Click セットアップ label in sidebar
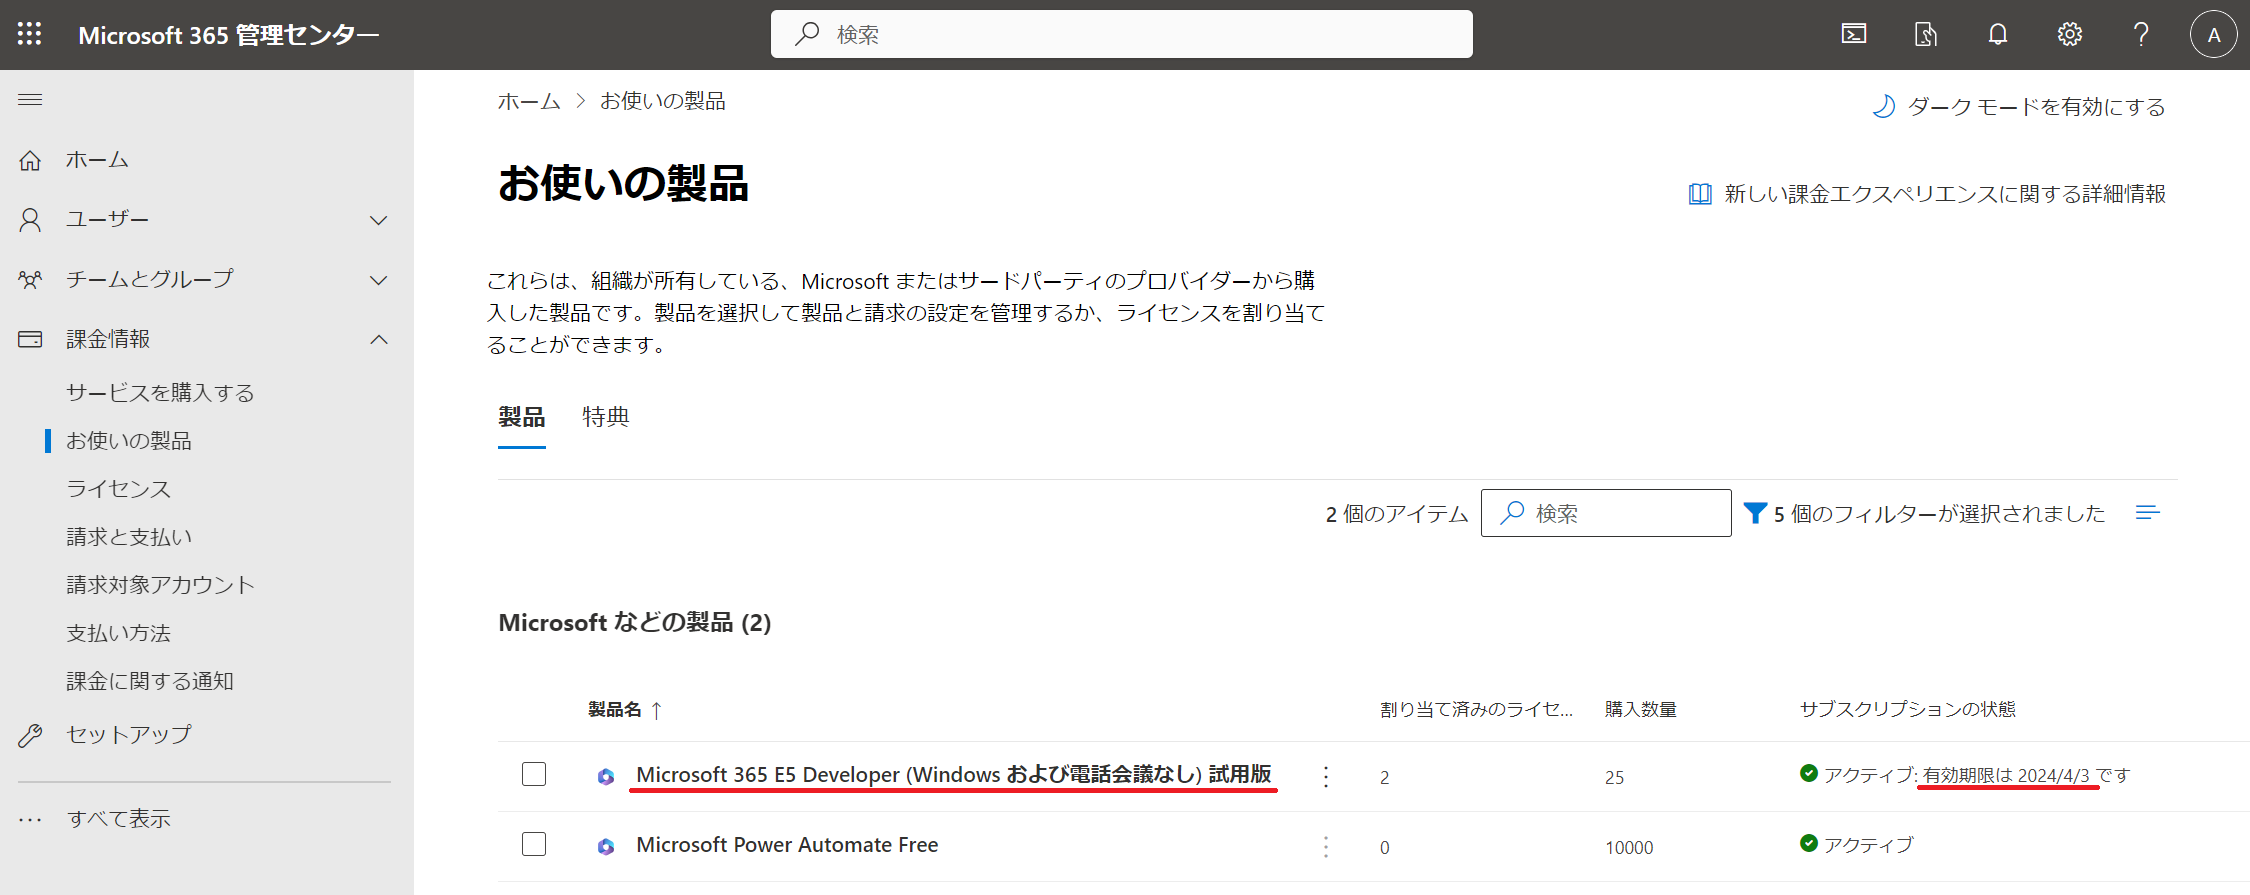2250x895 pixels. [x=129, y=735]
